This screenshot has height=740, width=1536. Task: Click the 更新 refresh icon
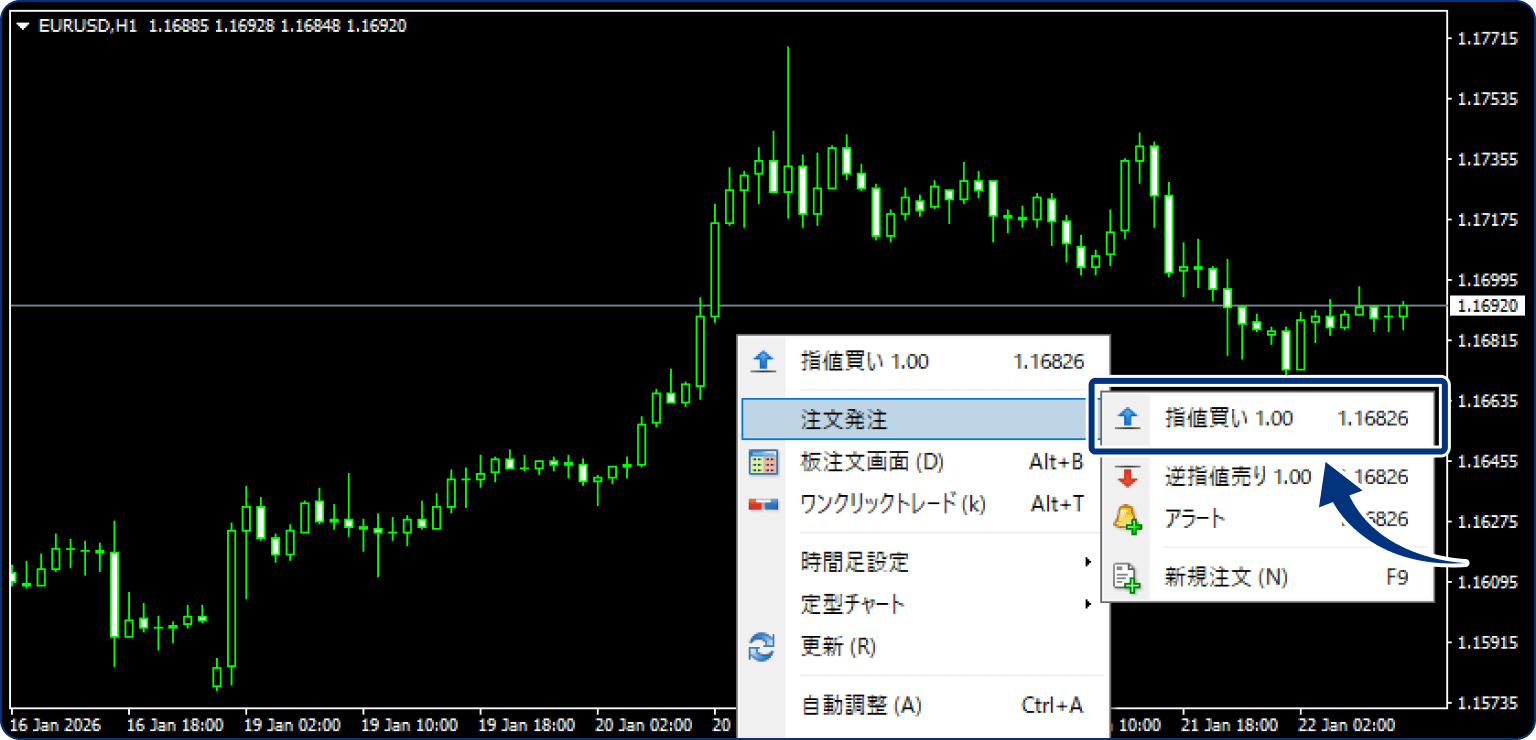[763, 647]
